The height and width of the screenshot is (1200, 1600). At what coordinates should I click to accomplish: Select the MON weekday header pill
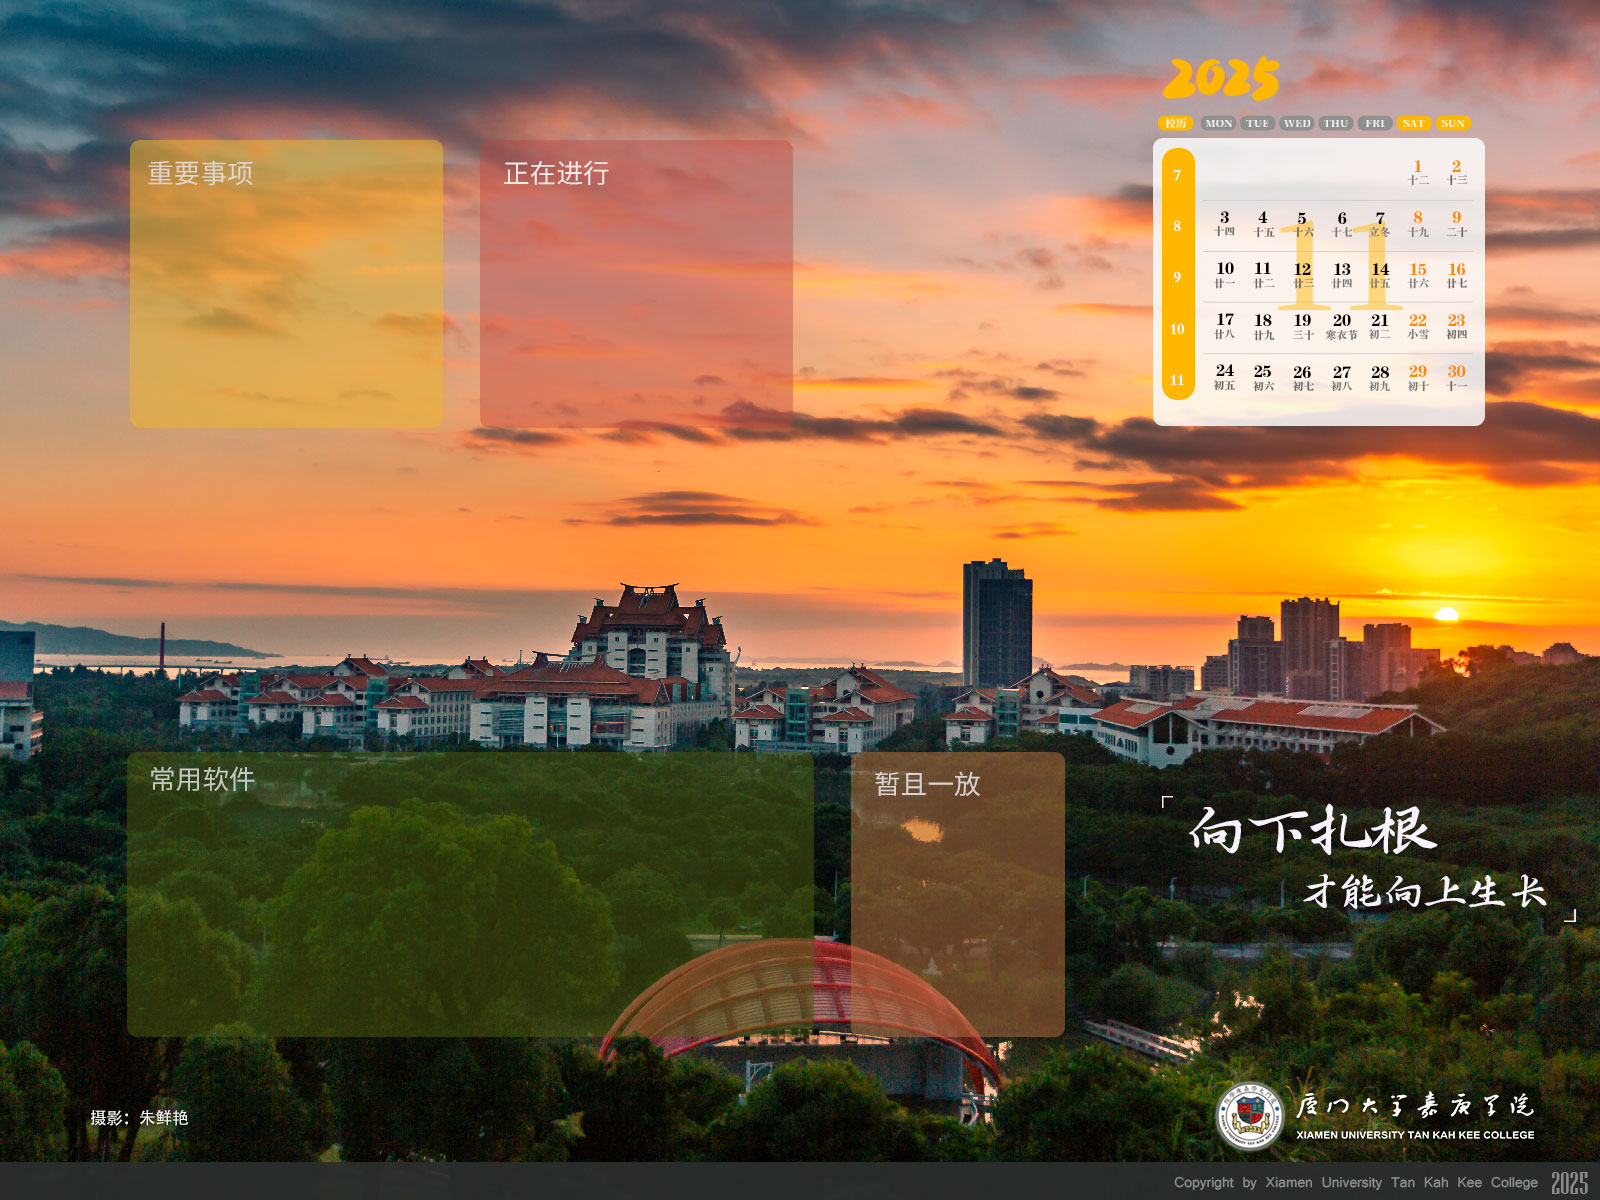coord(1218,123)
